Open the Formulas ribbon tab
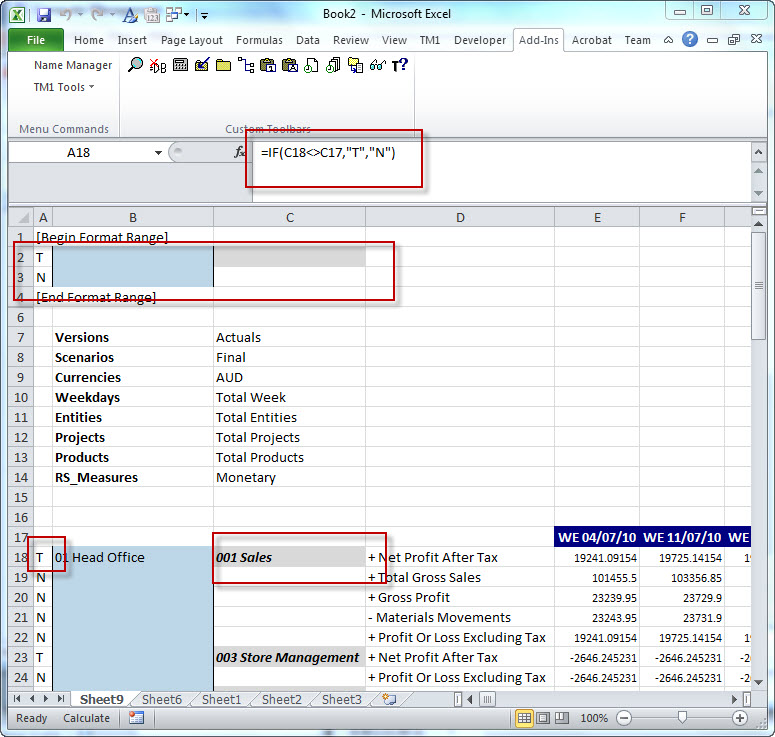Viewport: 775px width, 737px height. [x=259, y=40]
